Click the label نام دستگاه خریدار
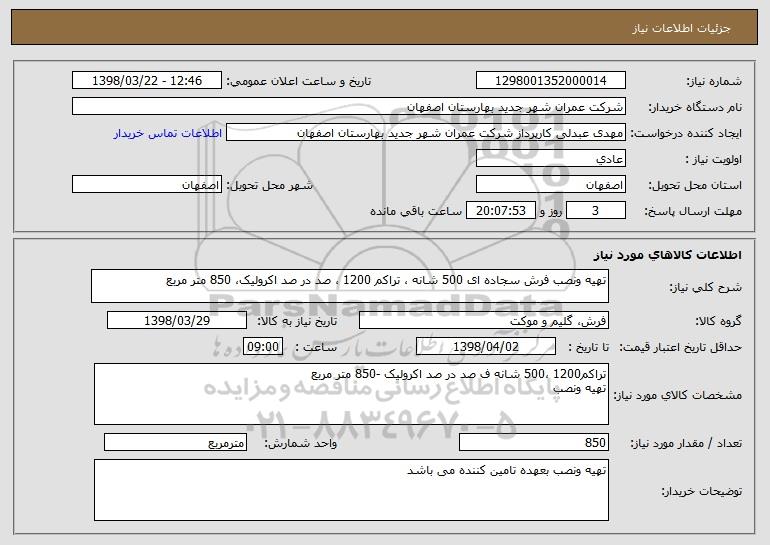The width and height of the screenshot is (770, 545). [x=695, y=108]
